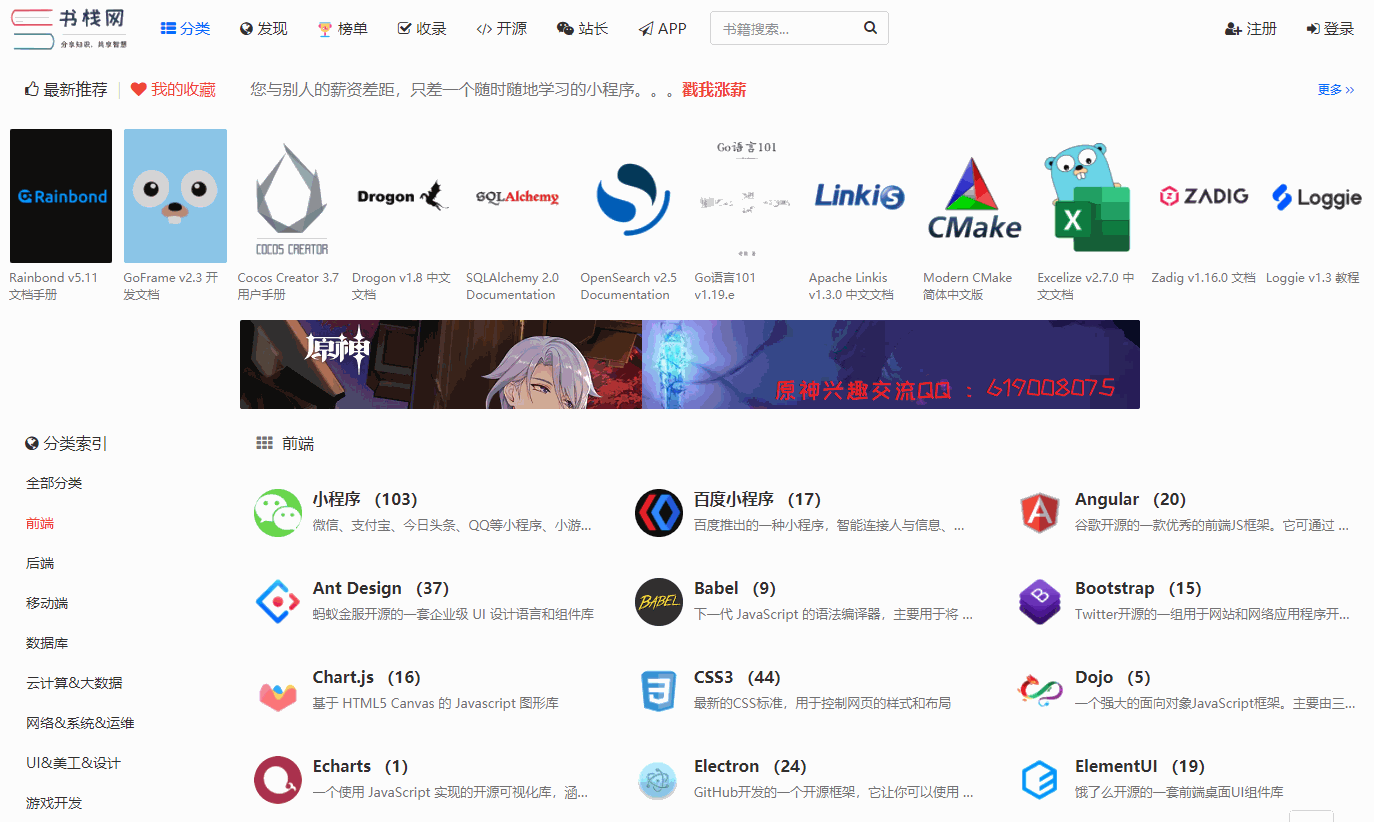Click the search magnifier icon
The height and width of the screenshot is (822, 1374).
click(x=868, y=27)
